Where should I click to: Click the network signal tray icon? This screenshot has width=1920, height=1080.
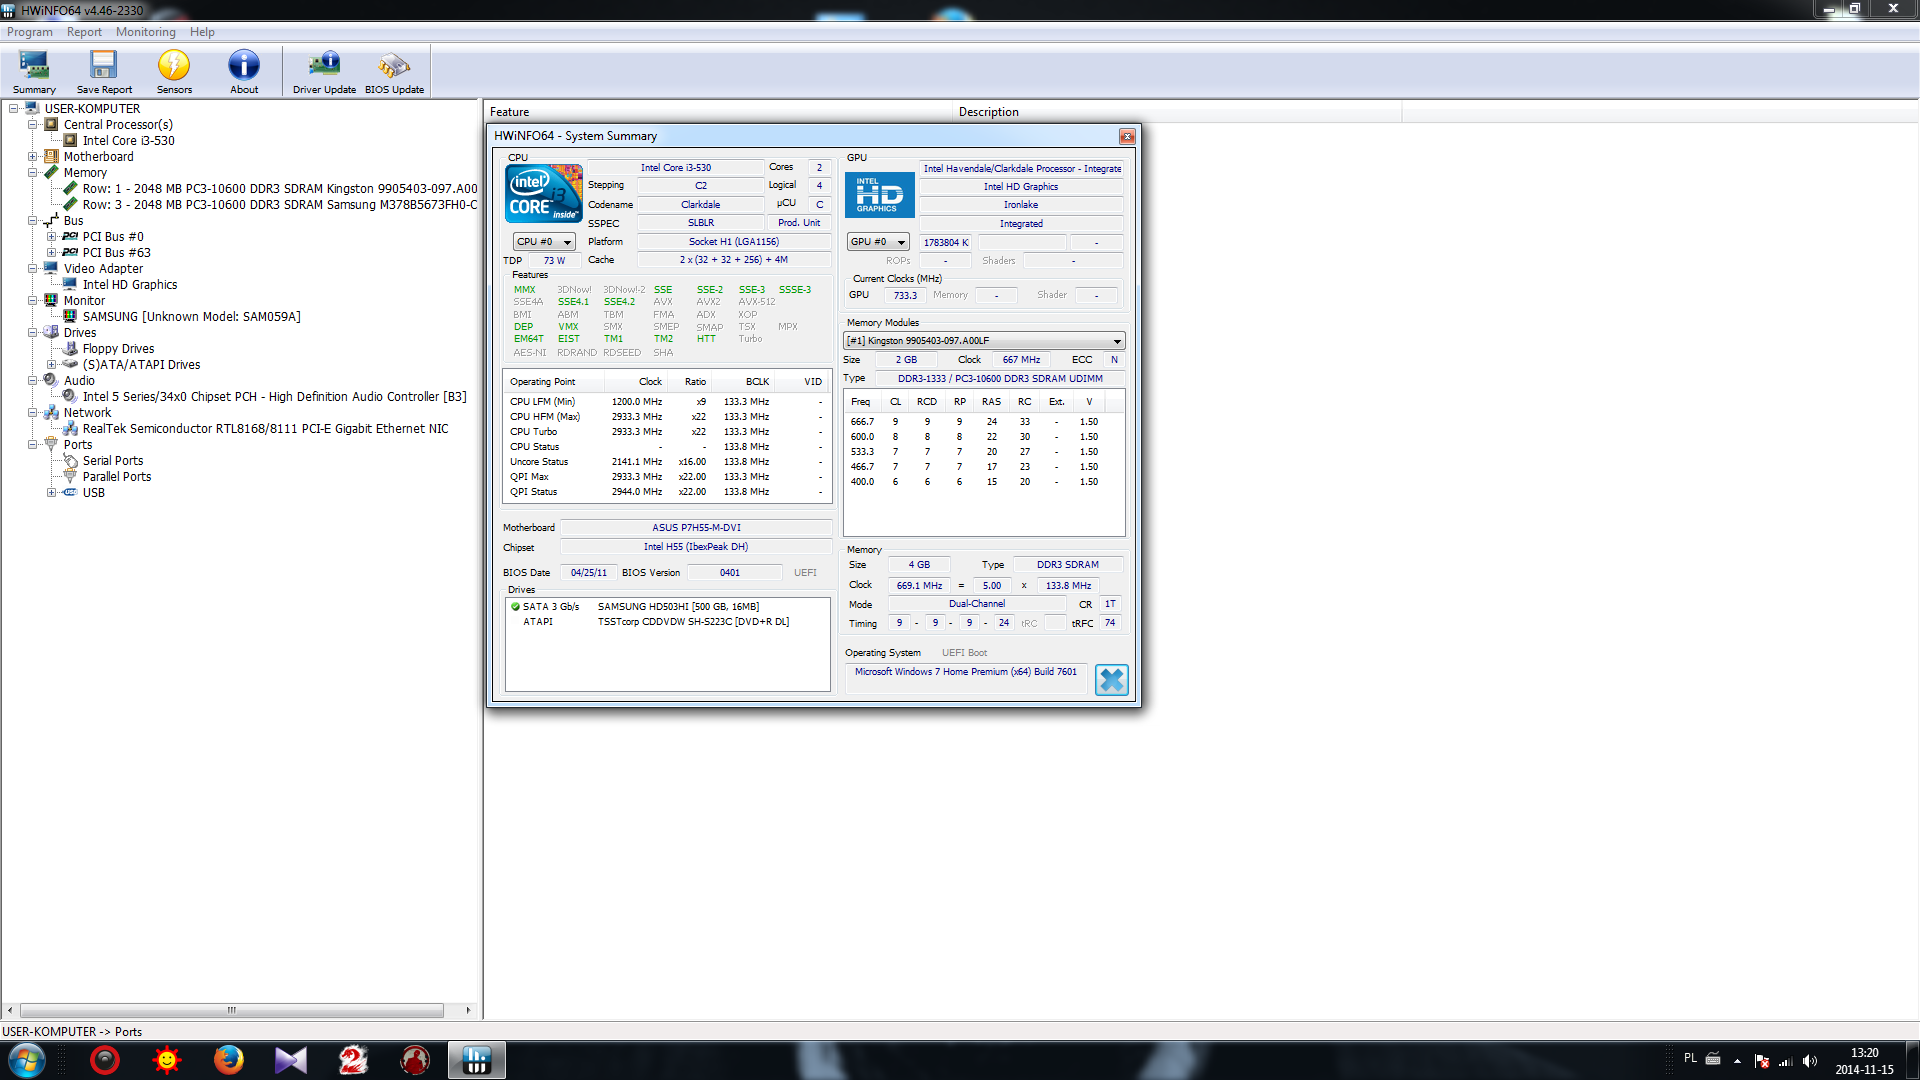(1786, 1061)
